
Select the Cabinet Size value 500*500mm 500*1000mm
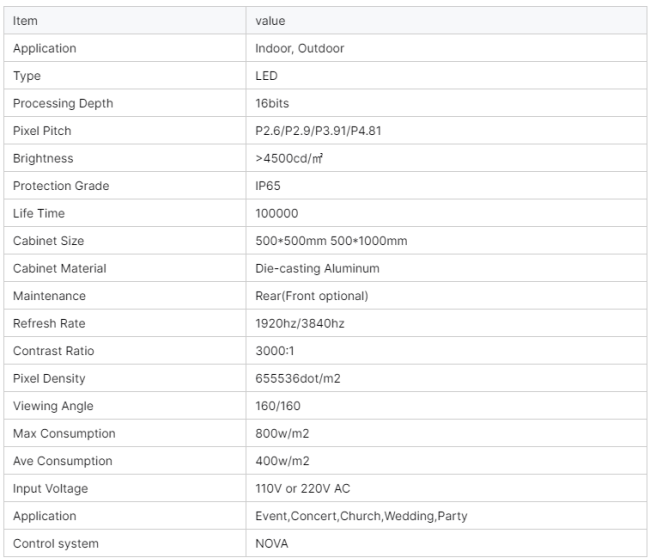pos(331,241)
